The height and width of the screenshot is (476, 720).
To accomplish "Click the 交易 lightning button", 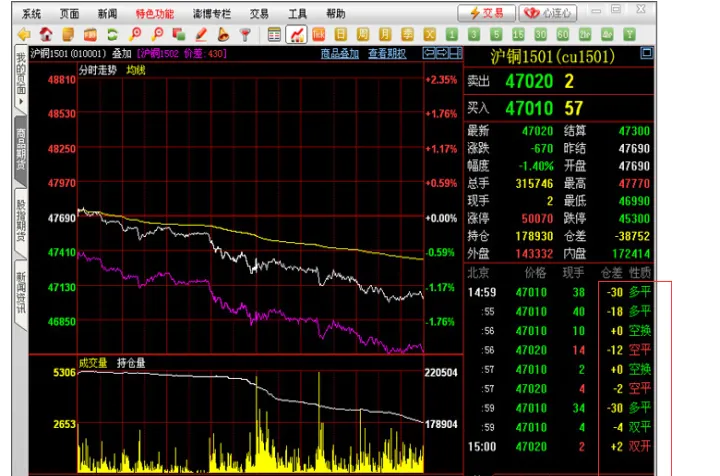I will 488,13.
